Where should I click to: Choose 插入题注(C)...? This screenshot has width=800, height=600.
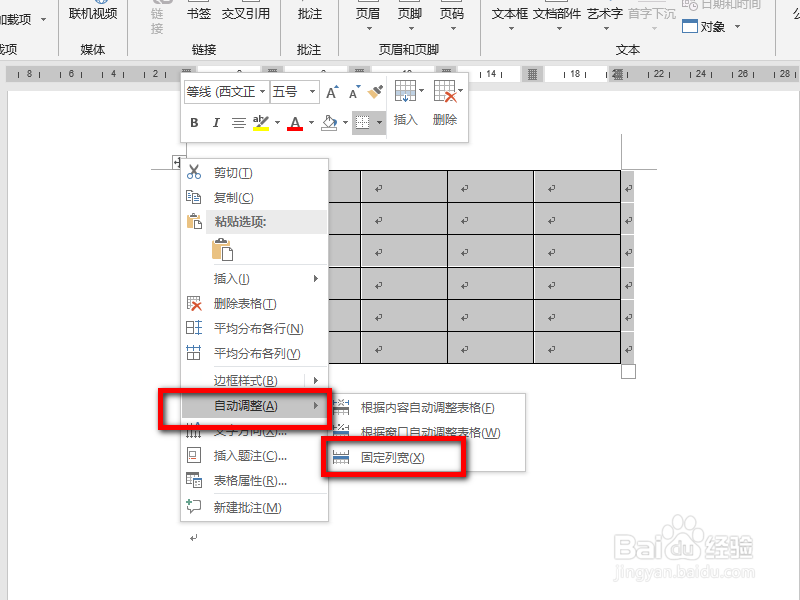point(255,456)
